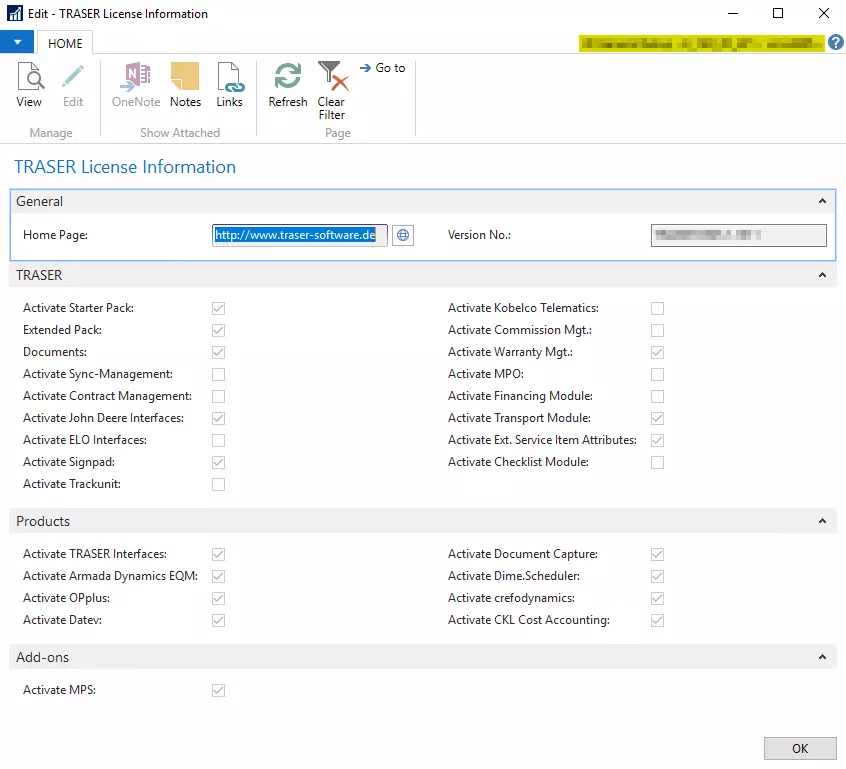The width and height of the screenshot is (846, 769).
Task: Open the help question mark icon
Action: 836,42
